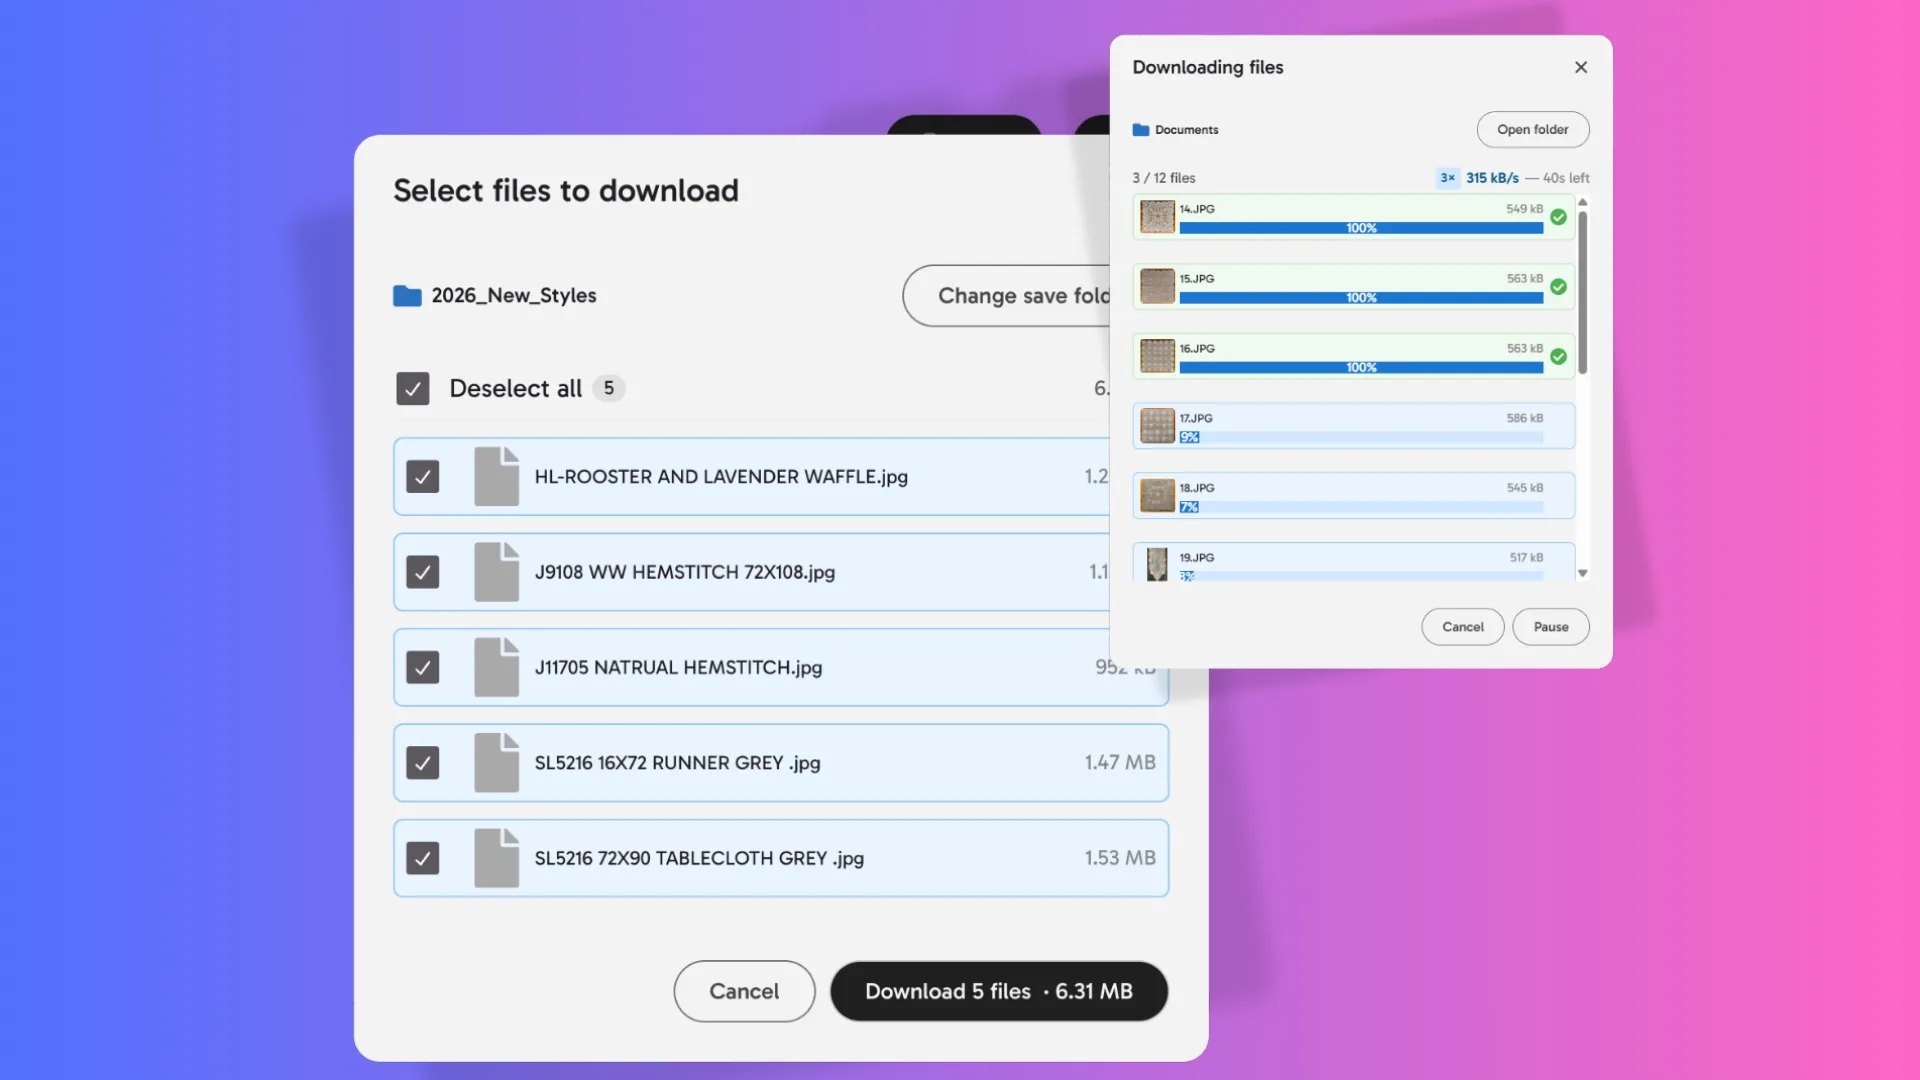The image size is (1920, 1080).
Task: Uncheck J11705 NATRUAL HEMSTITCH.jpg checkbox
Action: tap(423, 667)
